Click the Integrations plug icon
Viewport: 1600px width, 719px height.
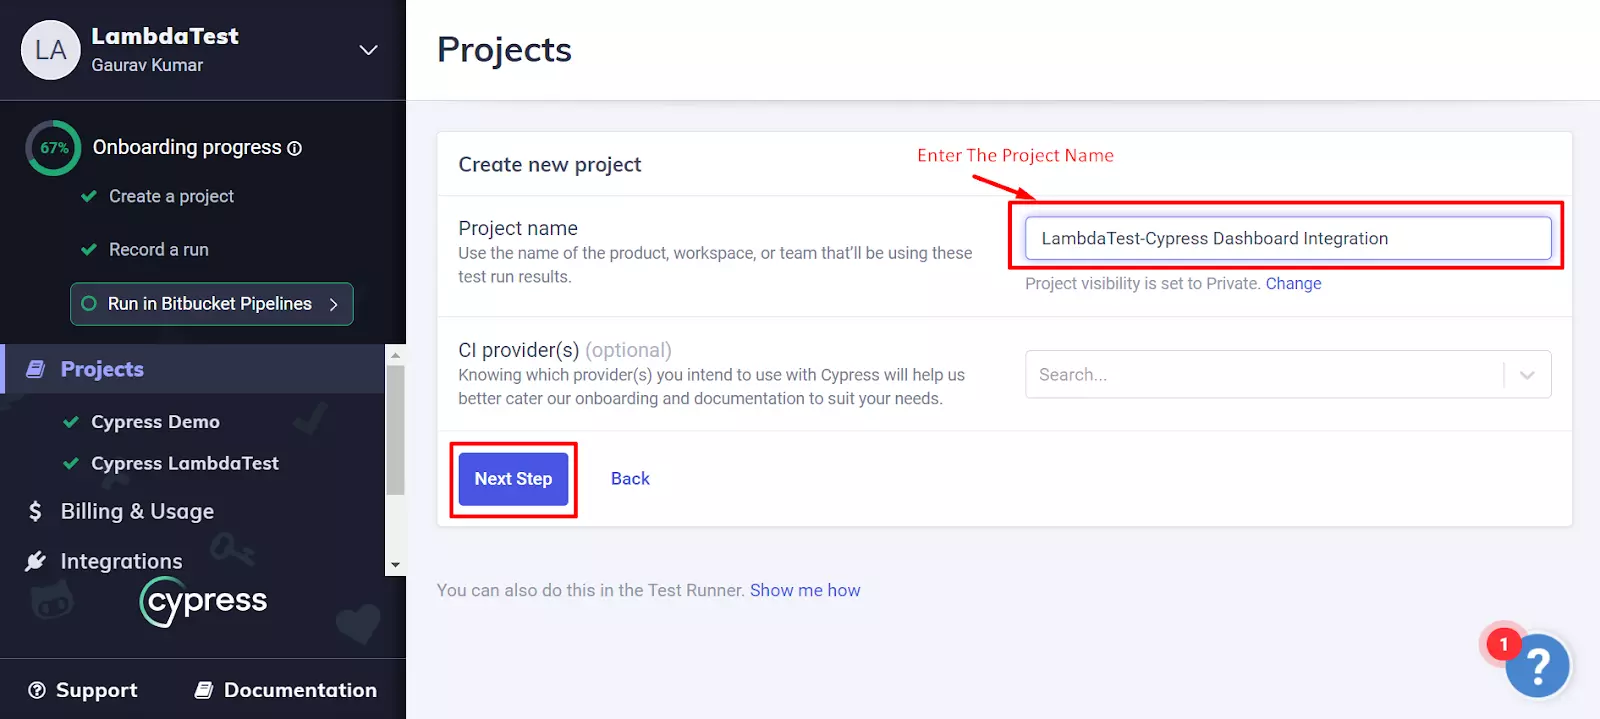pyautogui.click(x=36, y=561)
